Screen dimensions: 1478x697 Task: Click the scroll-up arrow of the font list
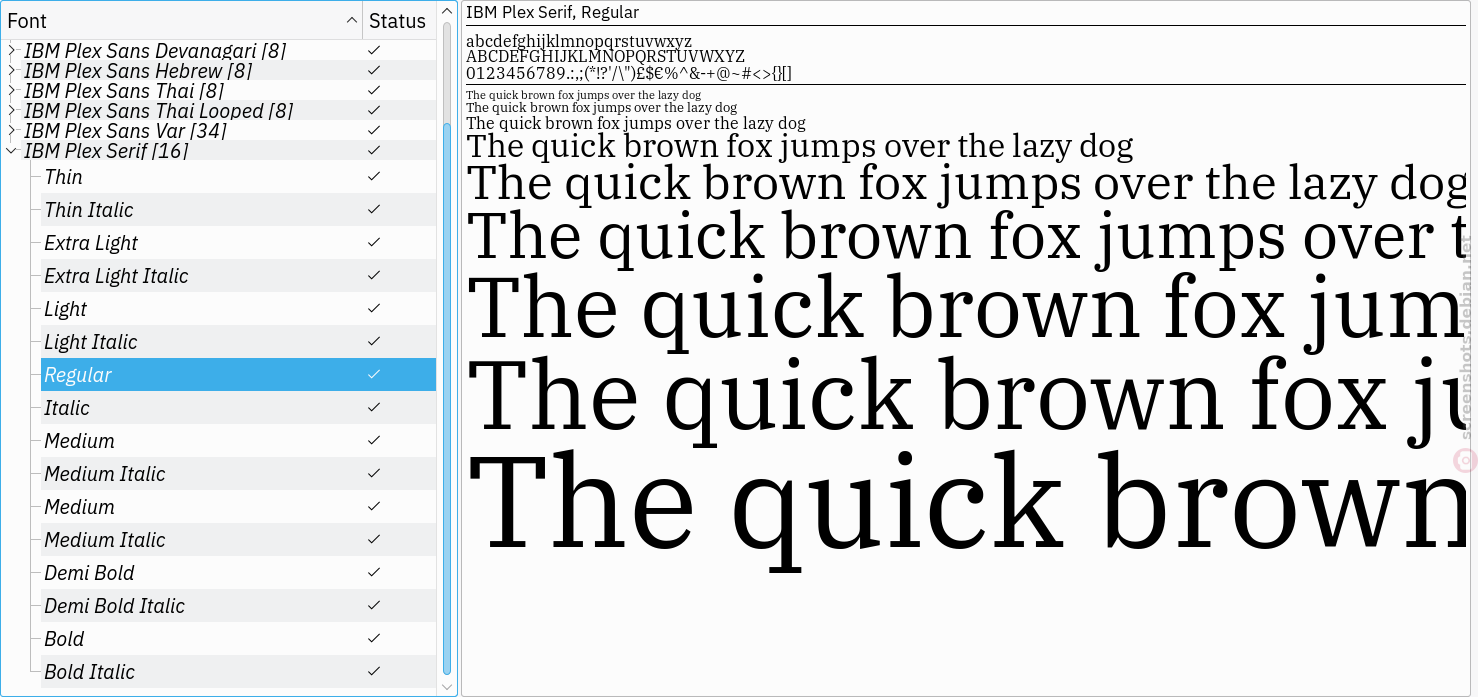click(447, 9)
